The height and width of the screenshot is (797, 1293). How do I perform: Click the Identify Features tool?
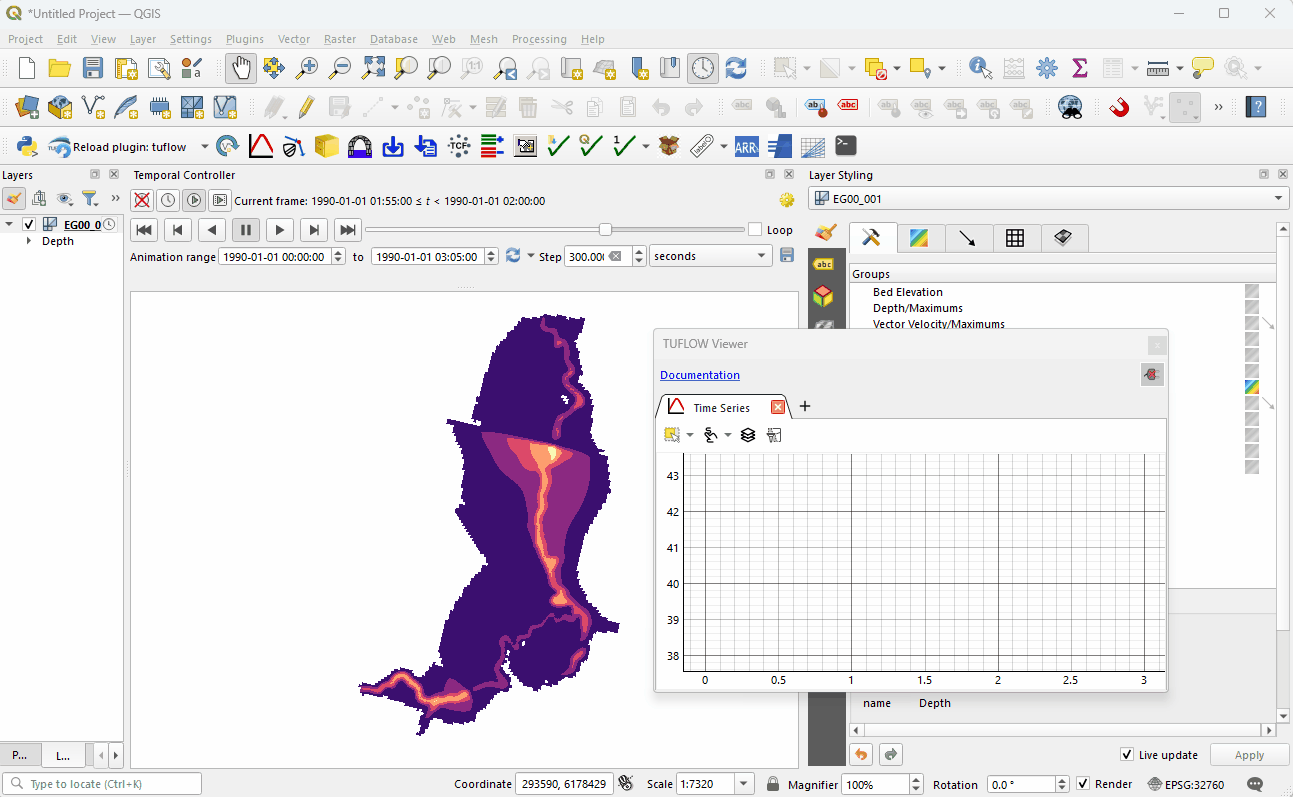(x=981, y=68)
